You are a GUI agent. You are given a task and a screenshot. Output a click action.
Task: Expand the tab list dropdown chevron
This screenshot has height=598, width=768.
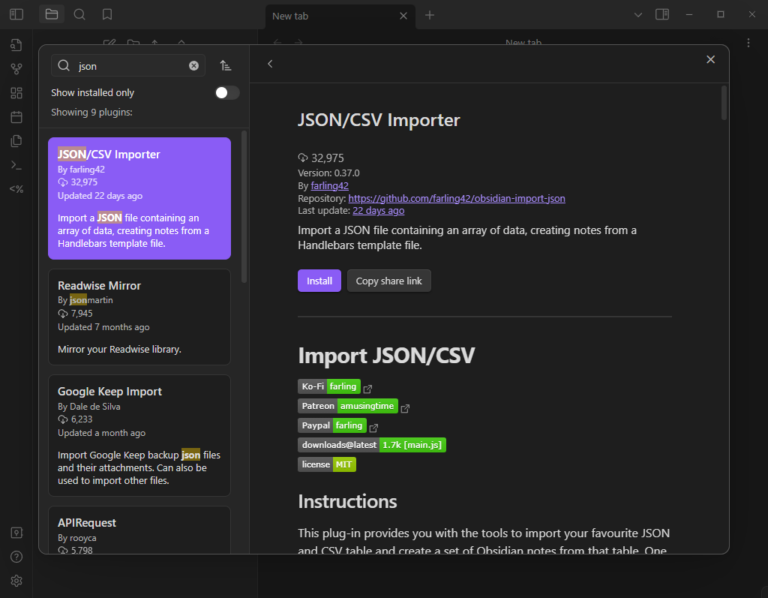point(638,15)
